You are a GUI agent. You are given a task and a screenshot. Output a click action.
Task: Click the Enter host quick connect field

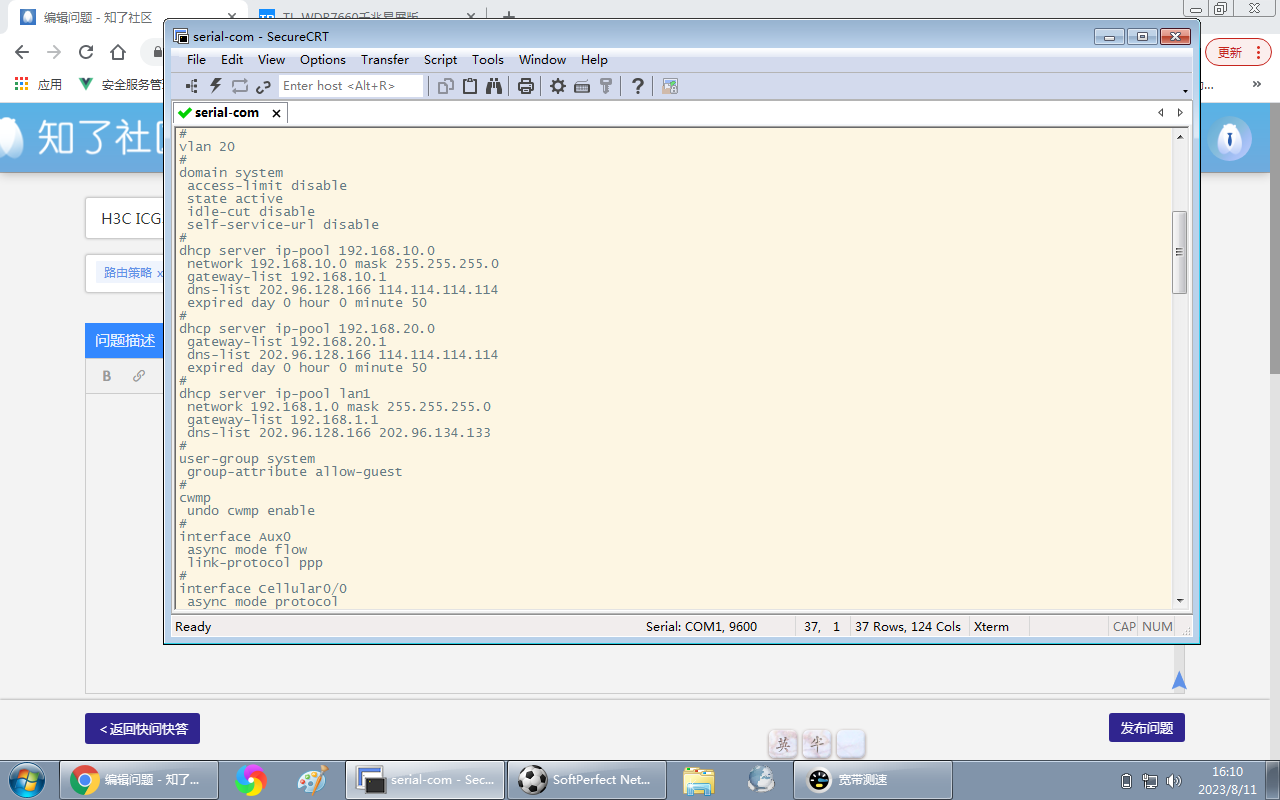[351, 86]
